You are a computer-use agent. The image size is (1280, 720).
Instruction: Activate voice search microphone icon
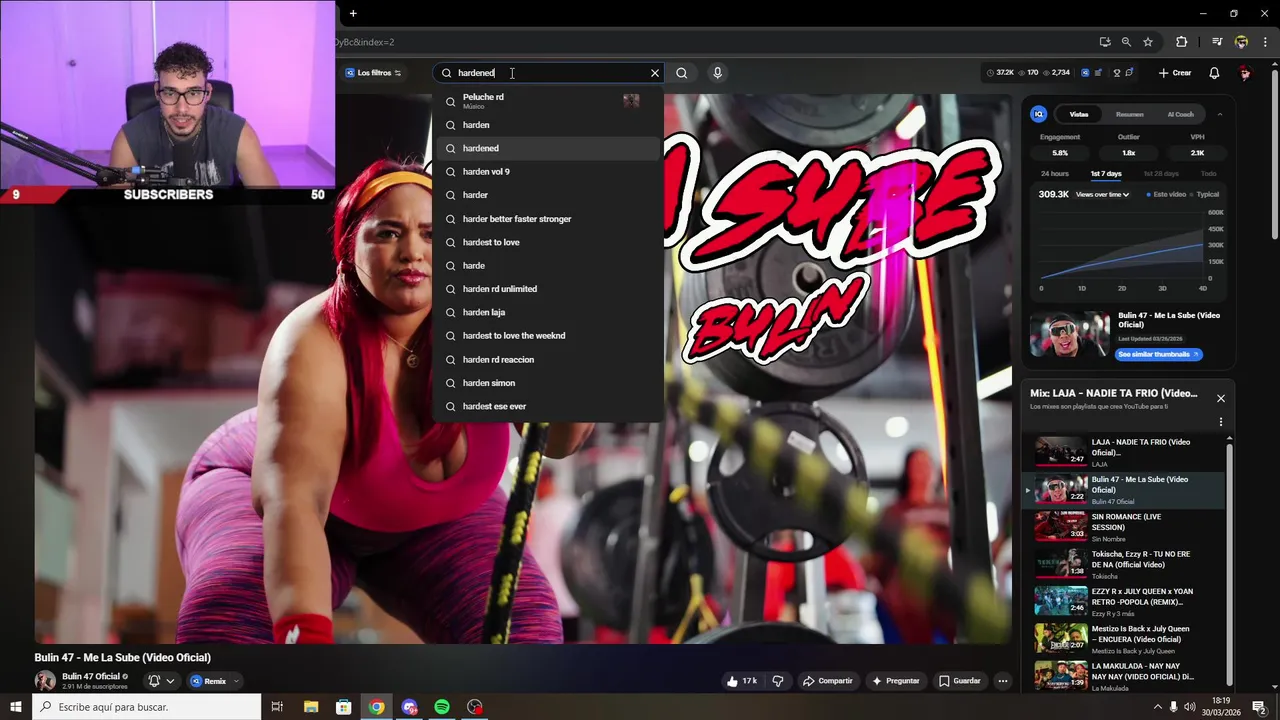tap(717, 73)
